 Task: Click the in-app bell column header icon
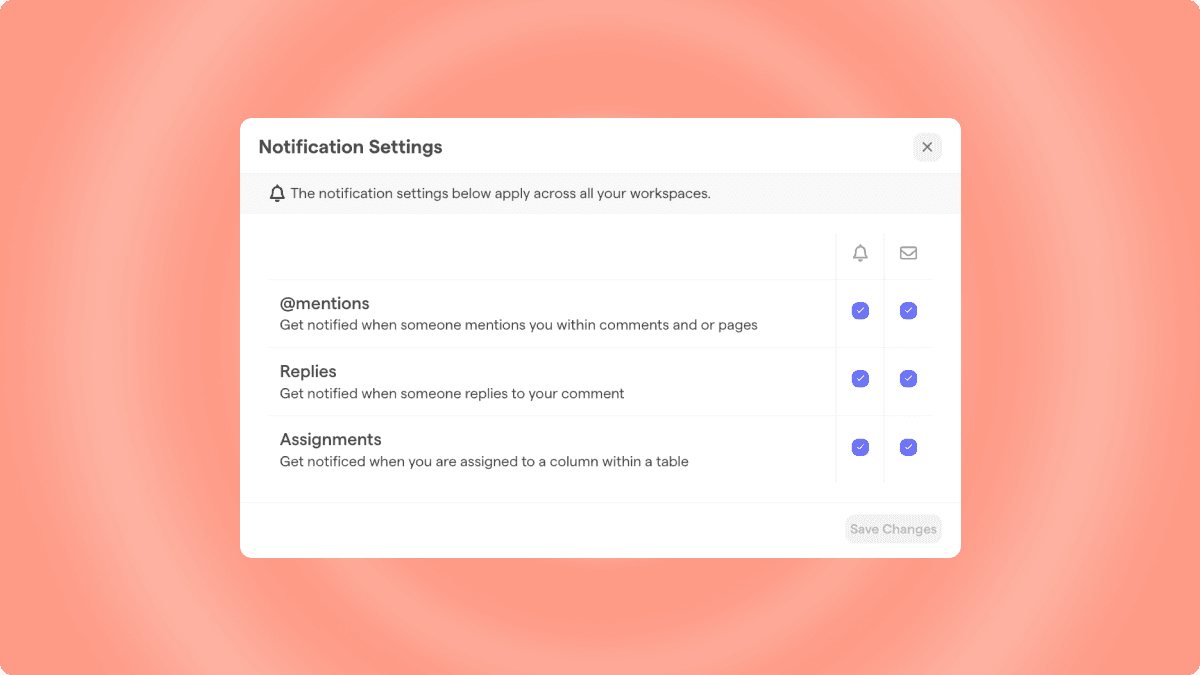coord(860,253)
